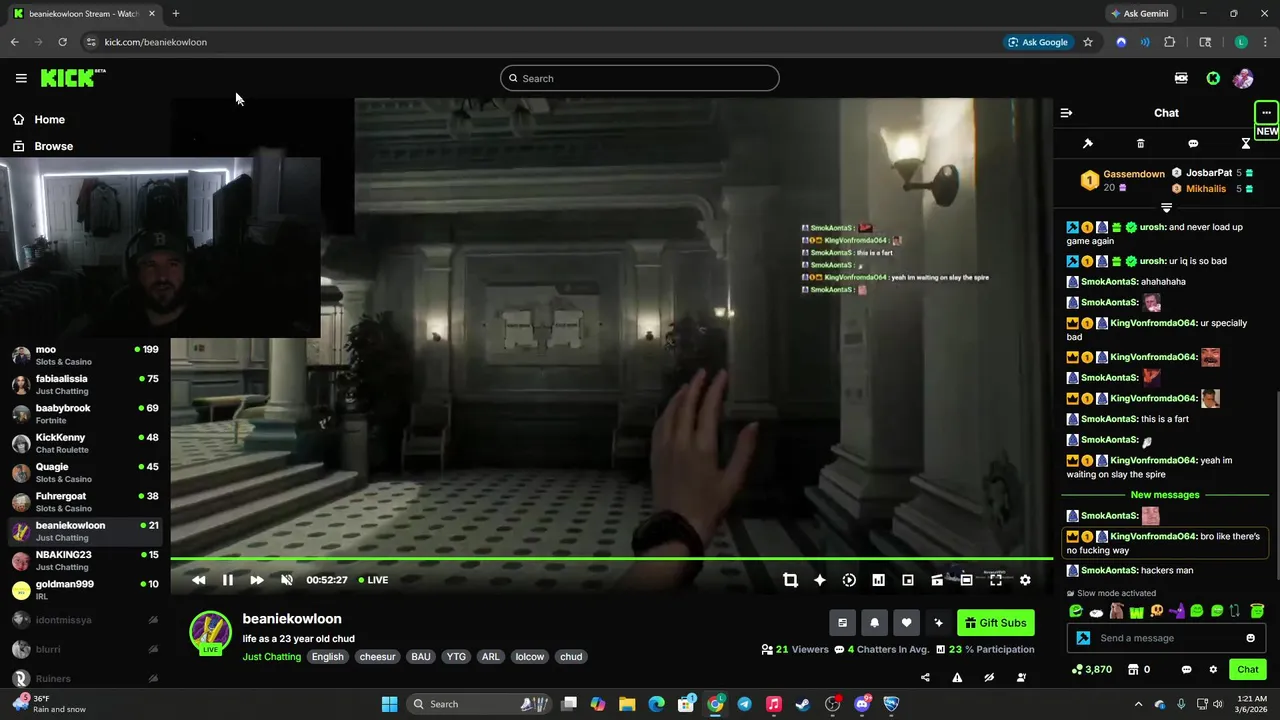Image resolution: width=1280 pixels, height=720 pixels.
Task: Click the crop icon in player controls
Action: 790,580
